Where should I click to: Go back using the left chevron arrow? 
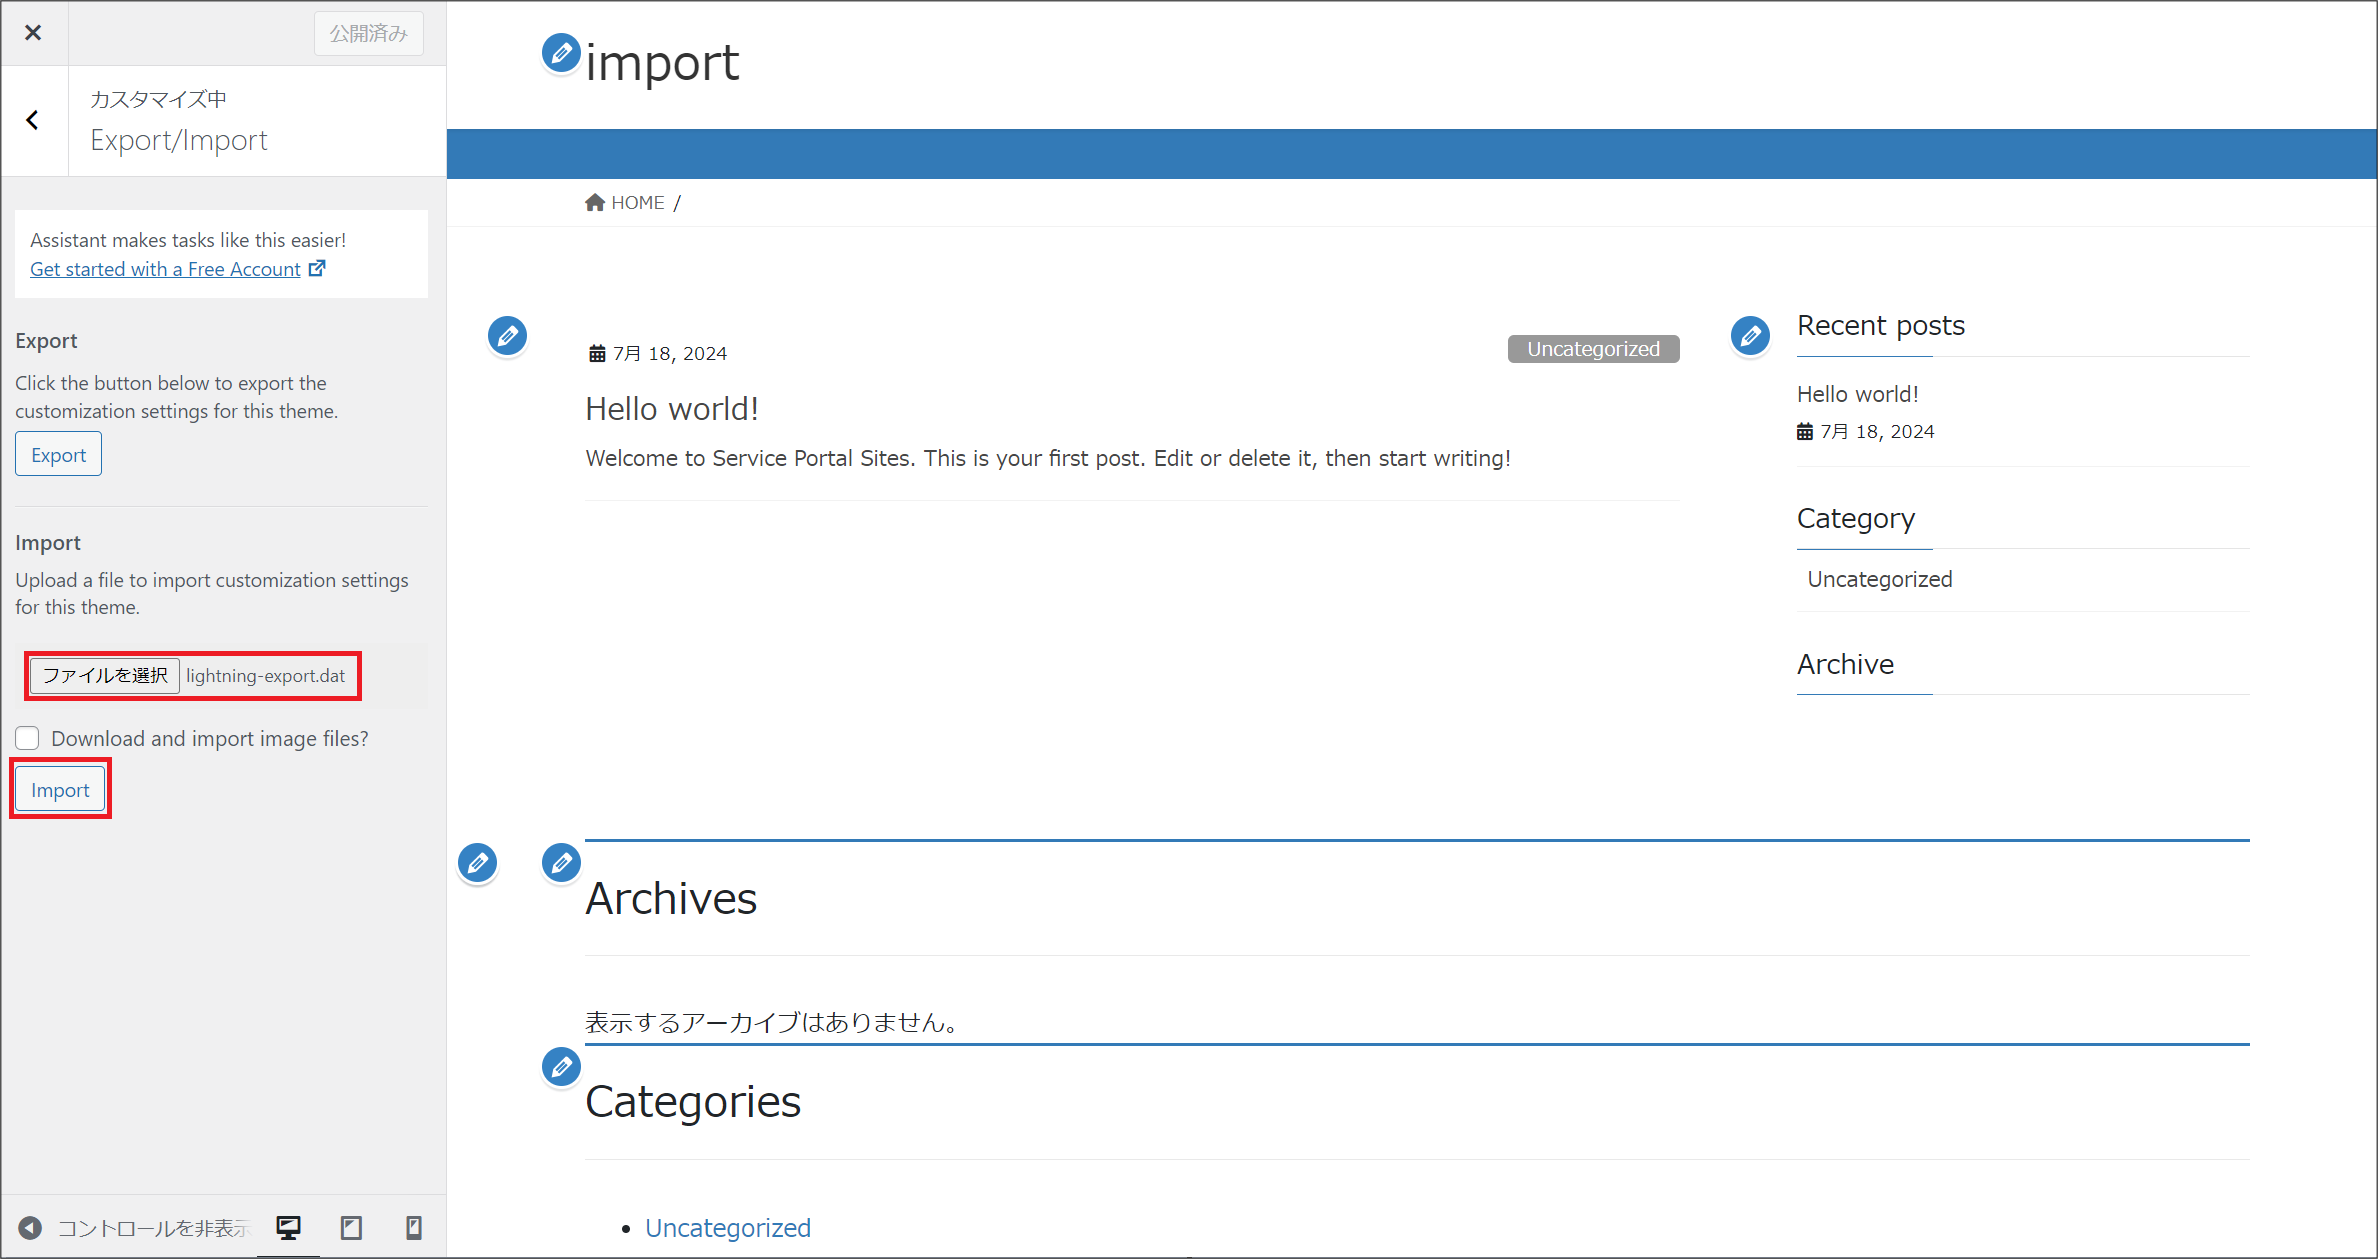(33, 121)
